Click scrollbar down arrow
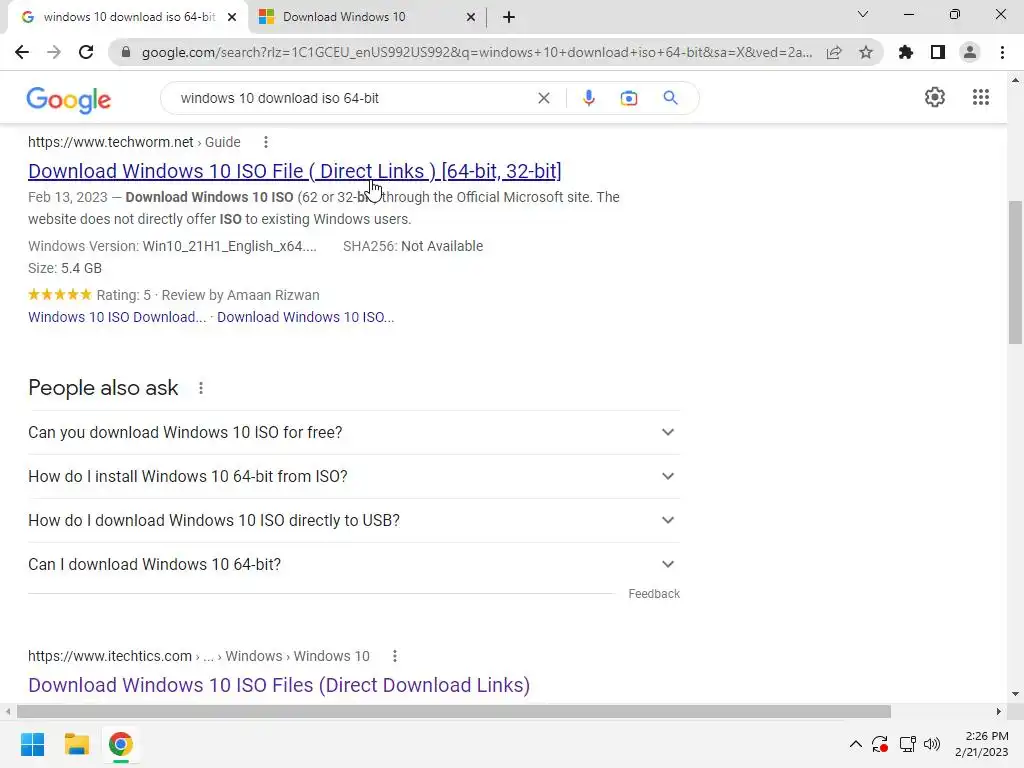Image resolution: width=1024 pixels, height=768 pixels. pyautogui.click(x=1015, y=694)
